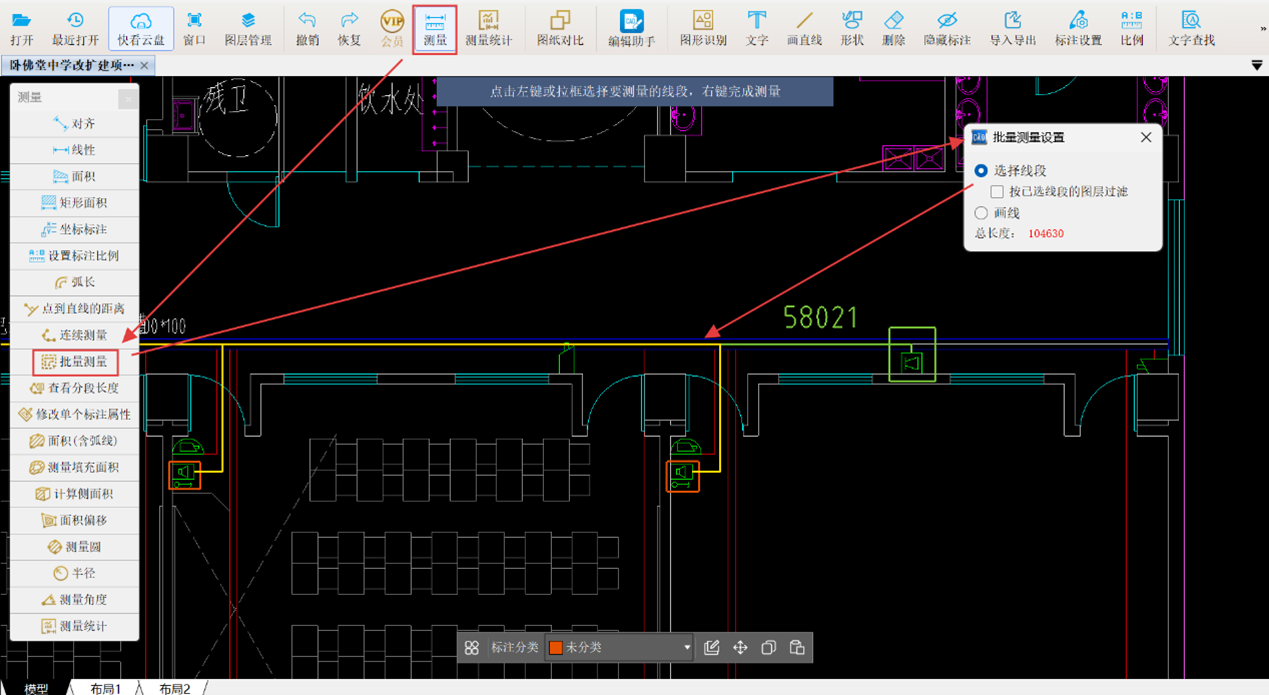Select the 文字查找 text search tool
This screenshot has height=695, width=1269.
click(1191, 28)
